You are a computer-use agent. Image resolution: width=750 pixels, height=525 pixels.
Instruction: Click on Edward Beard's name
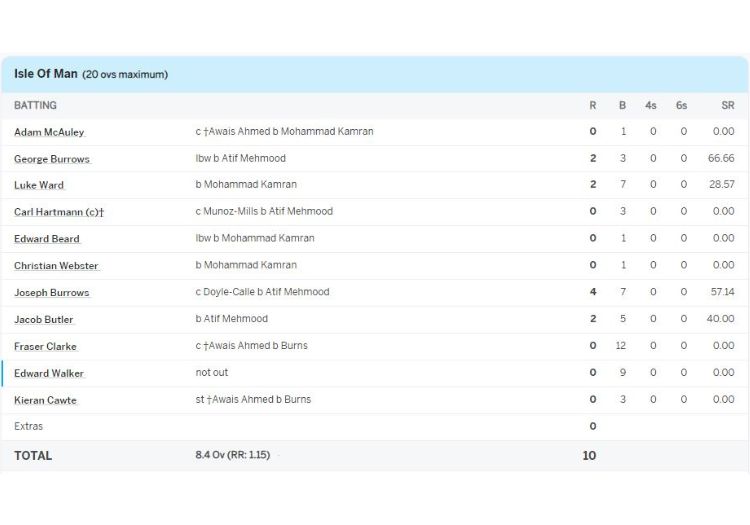click(x=47, y=239)
